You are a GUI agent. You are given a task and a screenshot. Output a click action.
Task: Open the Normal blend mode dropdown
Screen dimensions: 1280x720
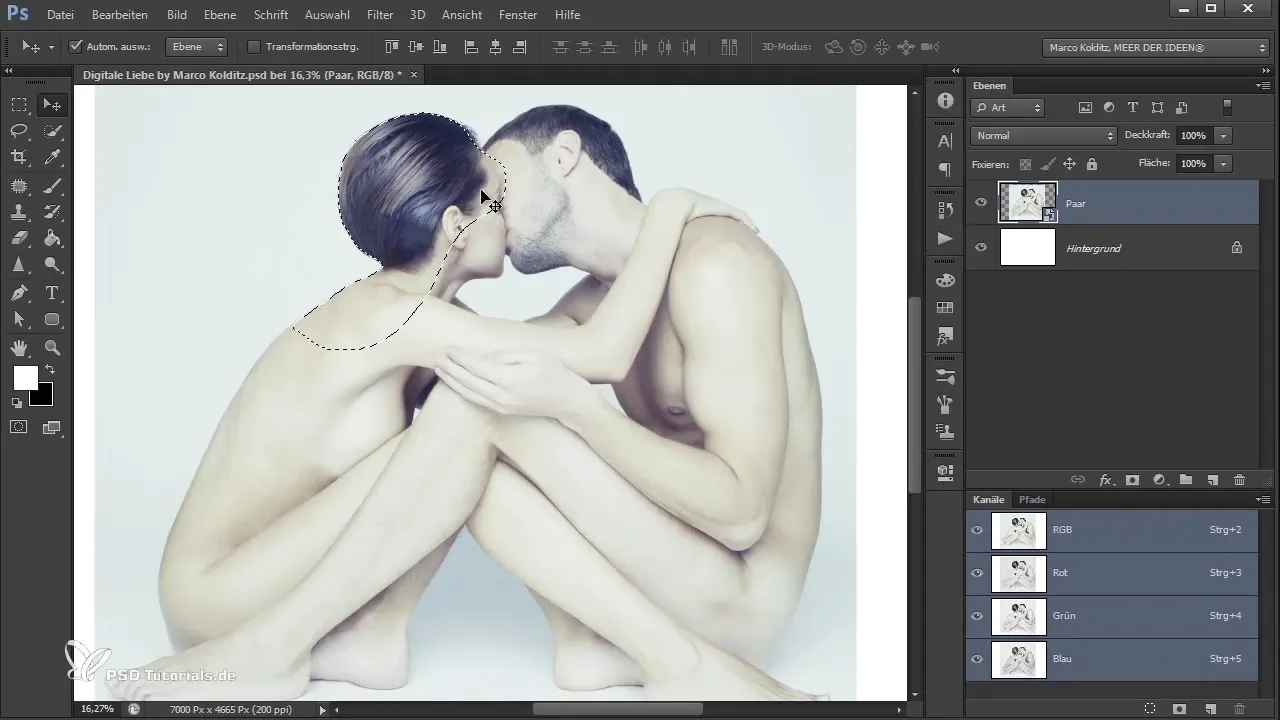tap(1043, 135)
